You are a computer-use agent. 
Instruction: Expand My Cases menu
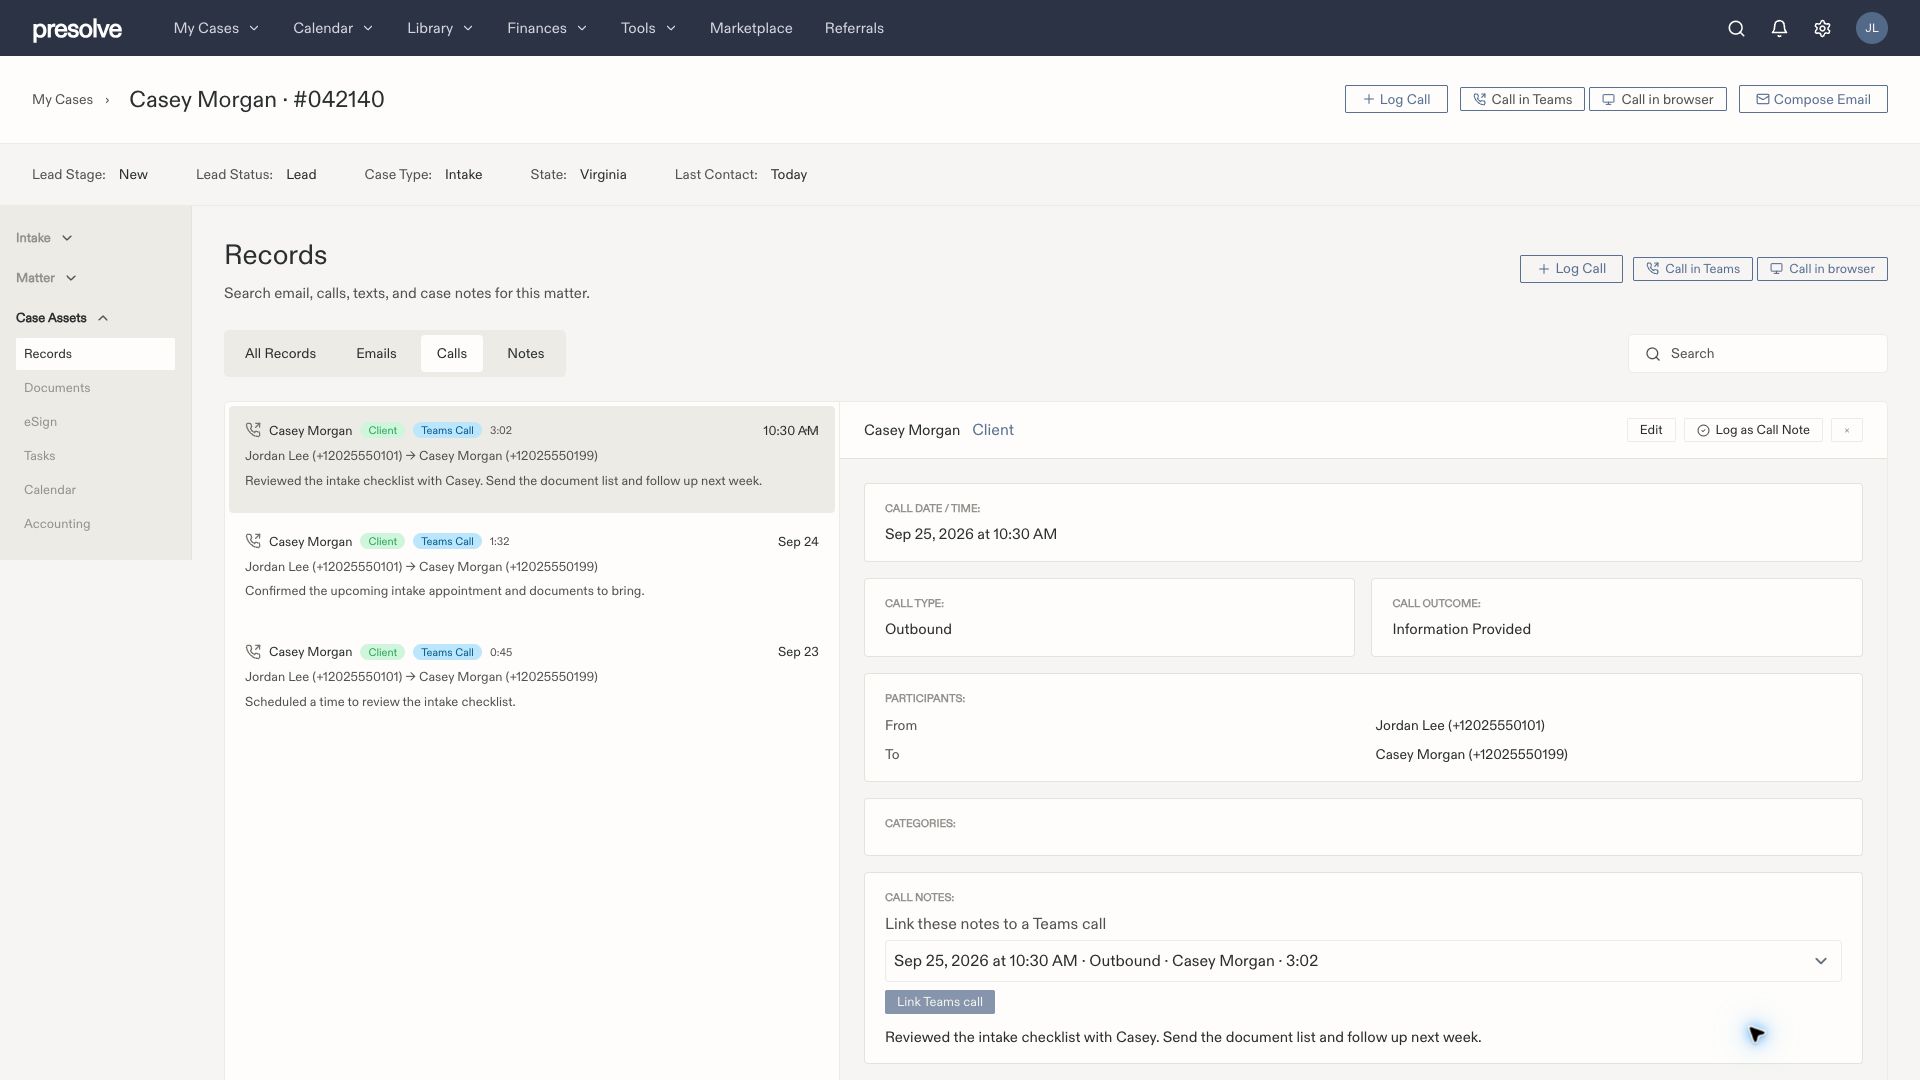click(216, 28)
